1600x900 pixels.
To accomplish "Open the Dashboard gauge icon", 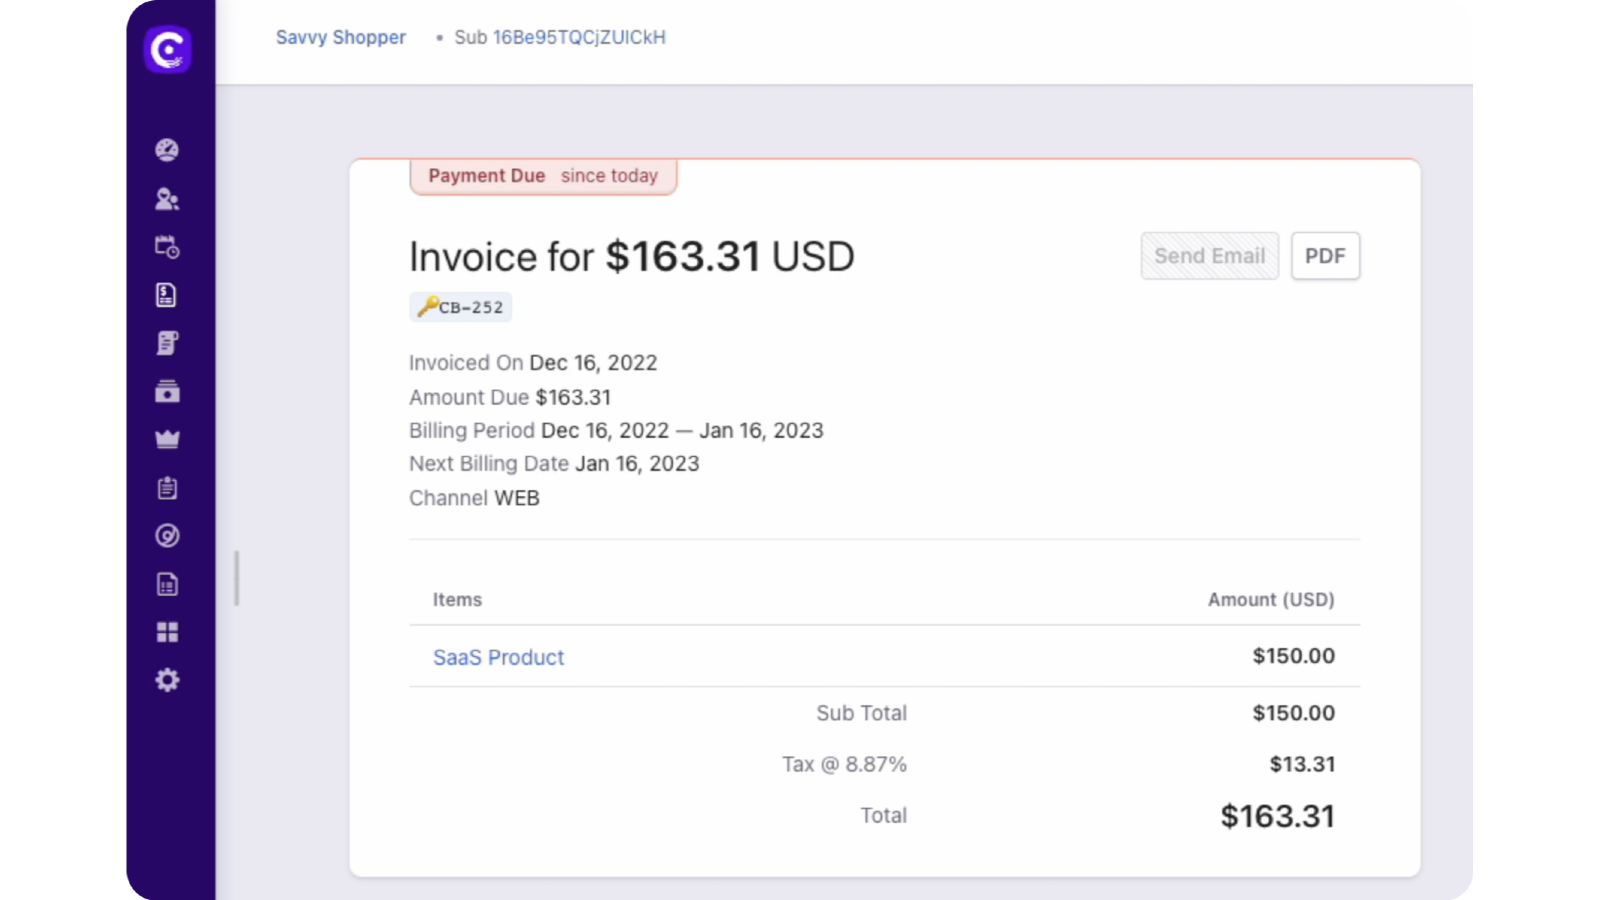I will [167, 150].
